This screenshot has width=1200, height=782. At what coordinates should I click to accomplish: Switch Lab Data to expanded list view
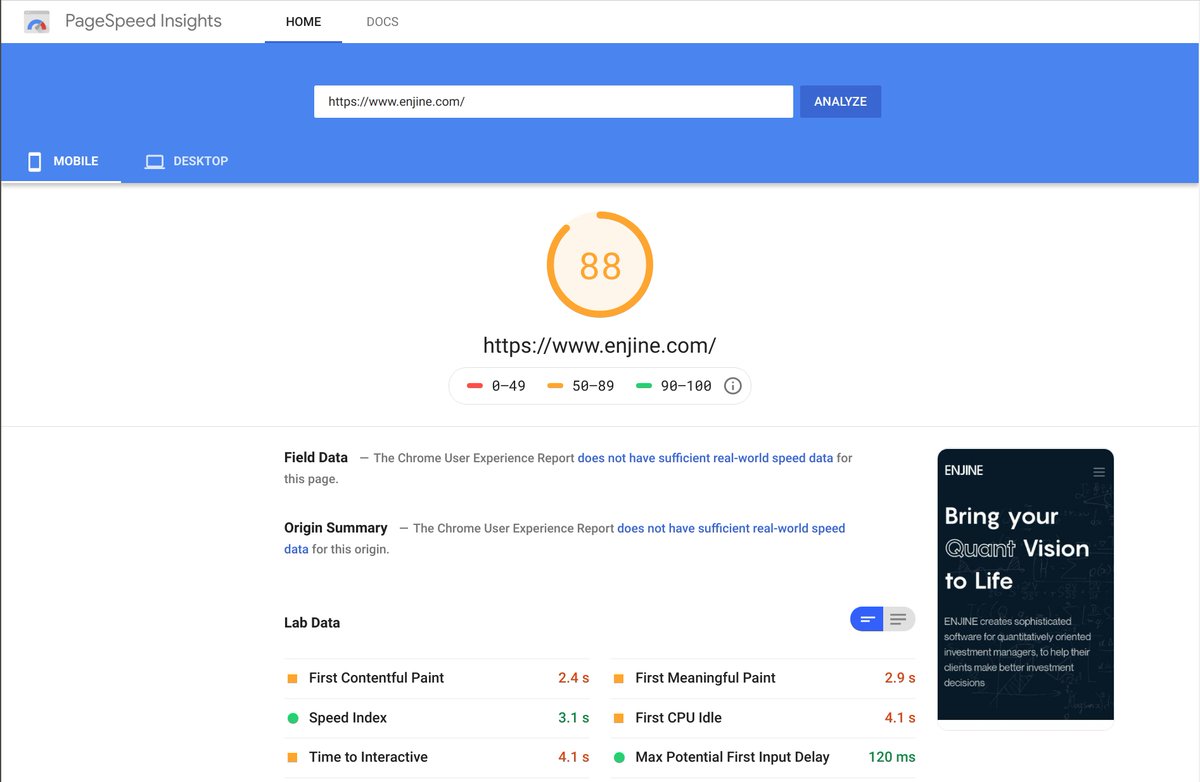coord(899,620)
